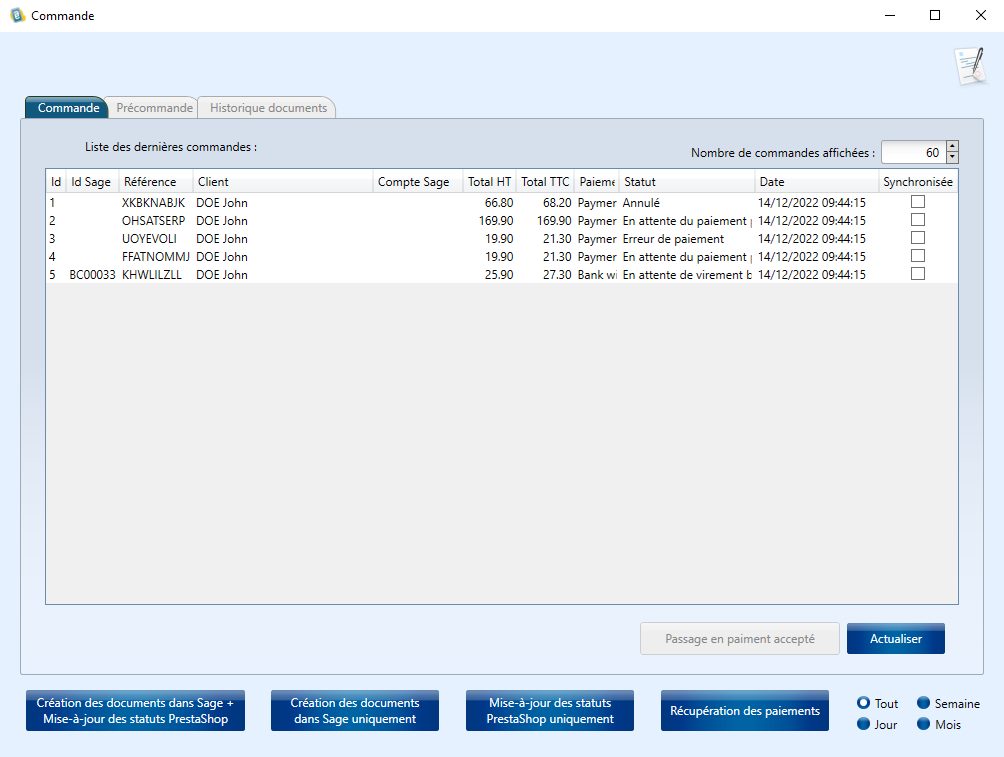Check the Synchronisée box for order BC00033

[x=917, y=272]
